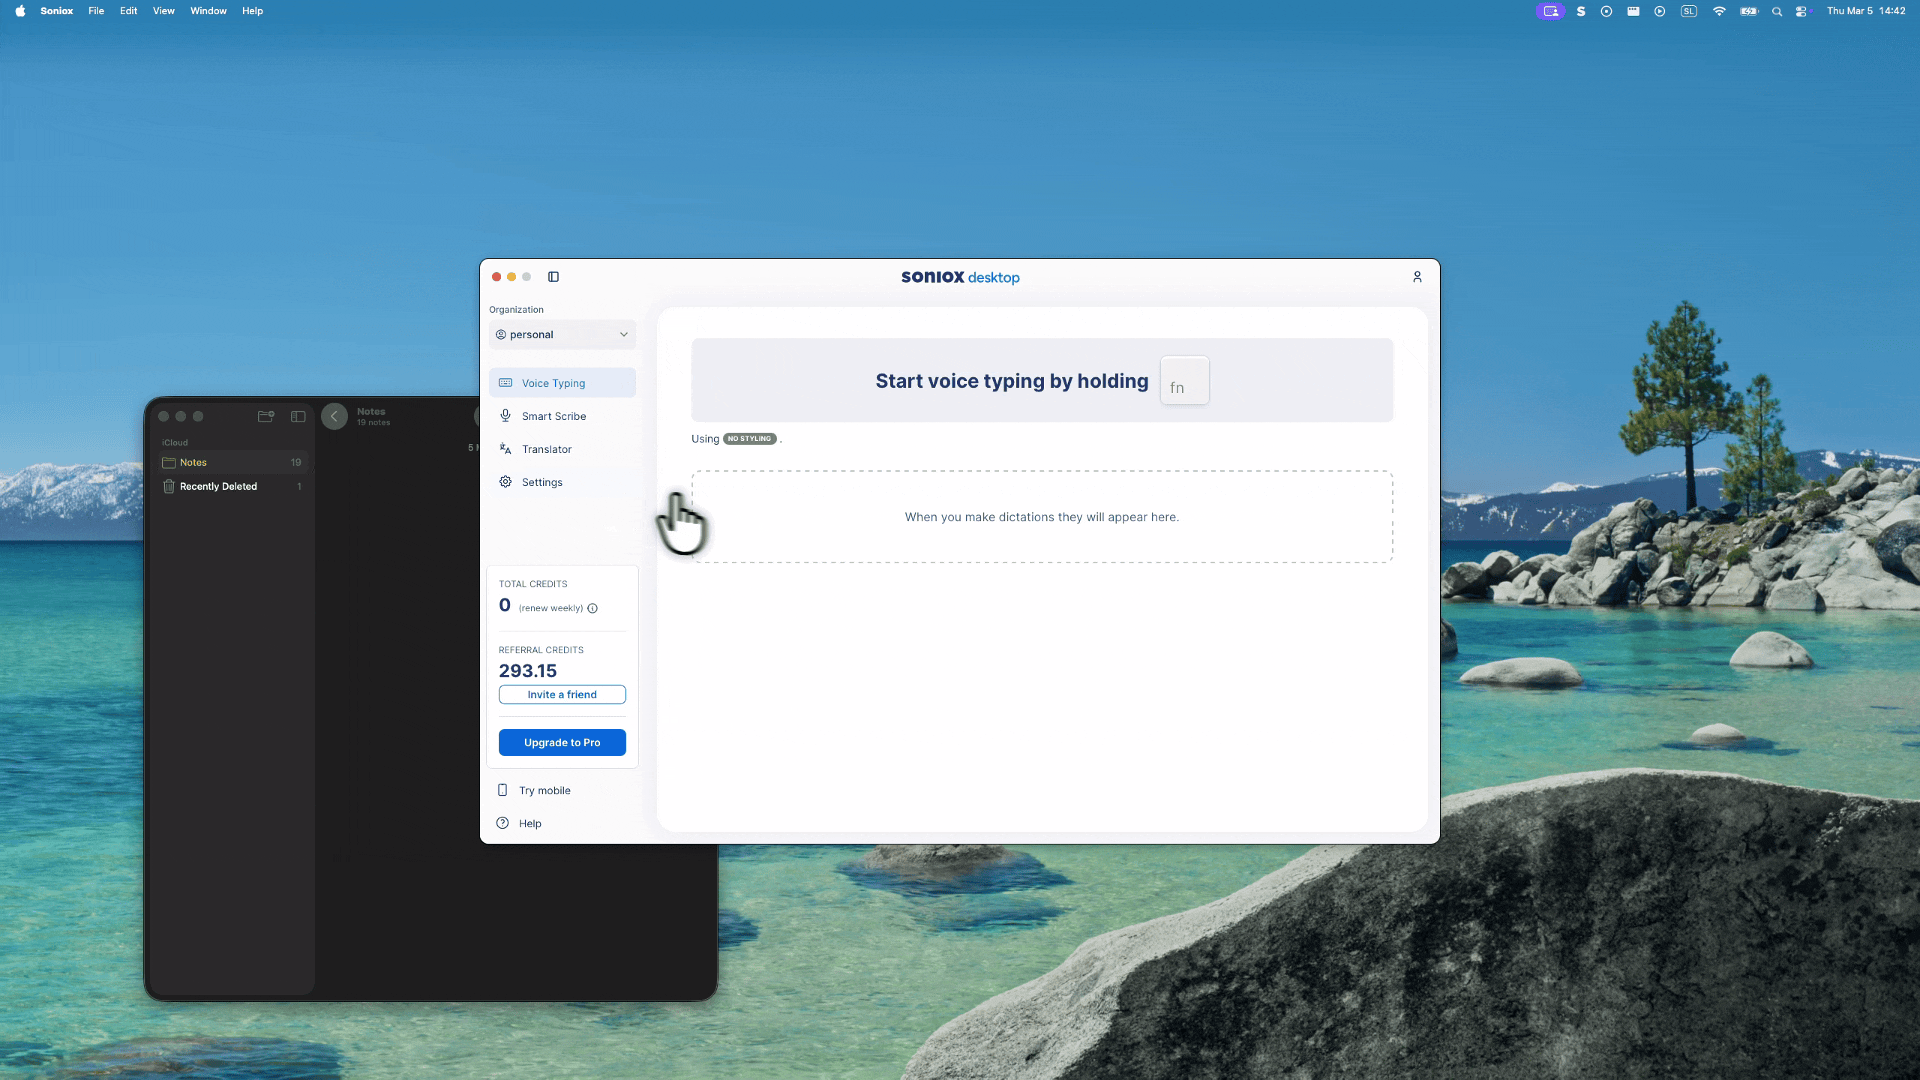Open Spotlight search in menu bar
1920x1080 pixels.
click(1777, 11)
